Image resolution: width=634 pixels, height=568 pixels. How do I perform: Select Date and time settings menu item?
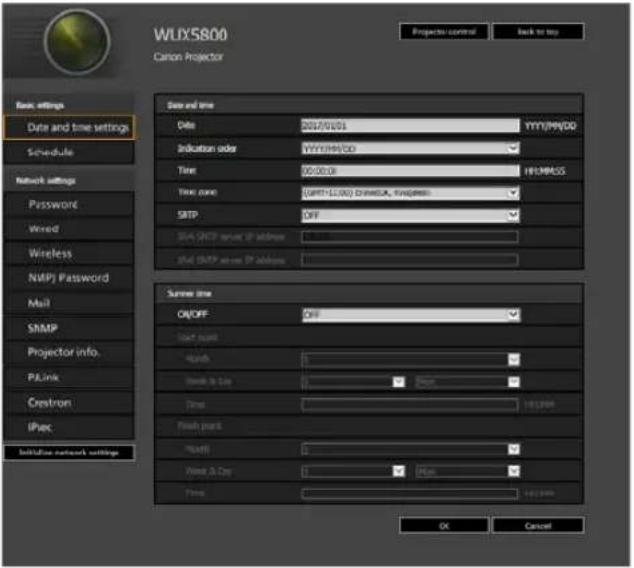point(69,127)
